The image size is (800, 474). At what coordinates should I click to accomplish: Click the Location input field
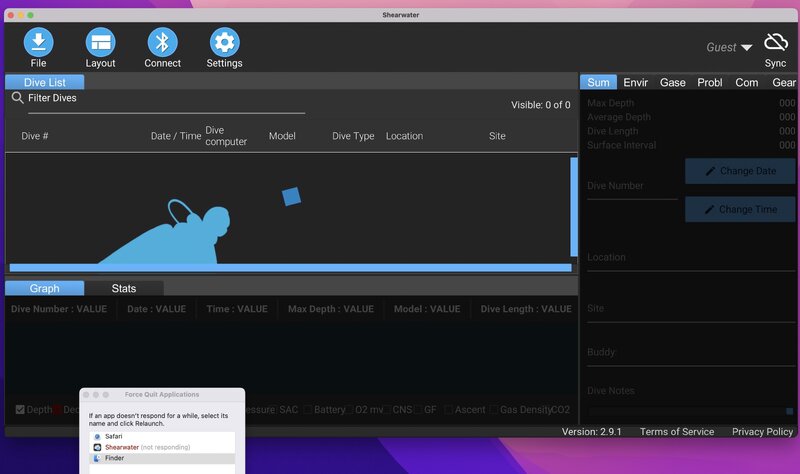coord(691,260)
